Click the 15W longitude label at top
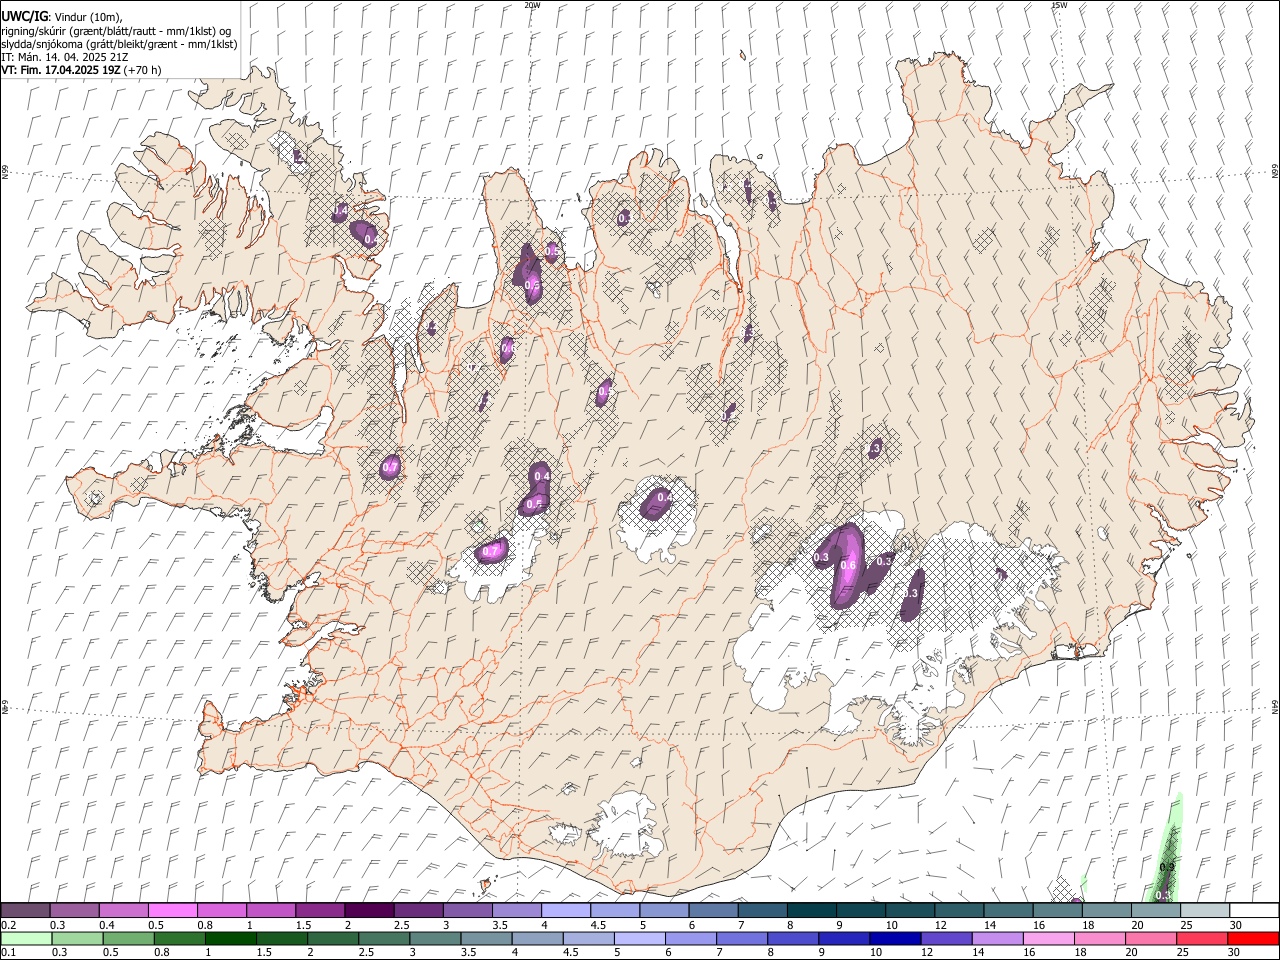The image size is (1280, 960). click(x=1059, y=5)
